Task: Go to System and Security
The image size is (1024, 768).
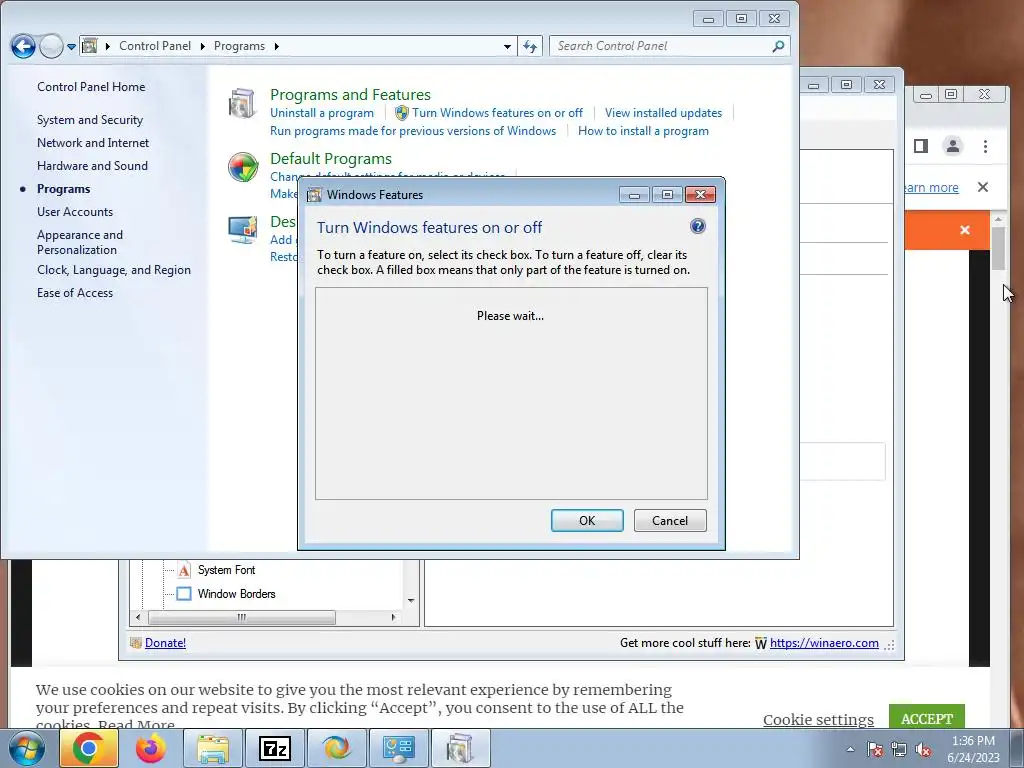Action: tap(89, 120)
